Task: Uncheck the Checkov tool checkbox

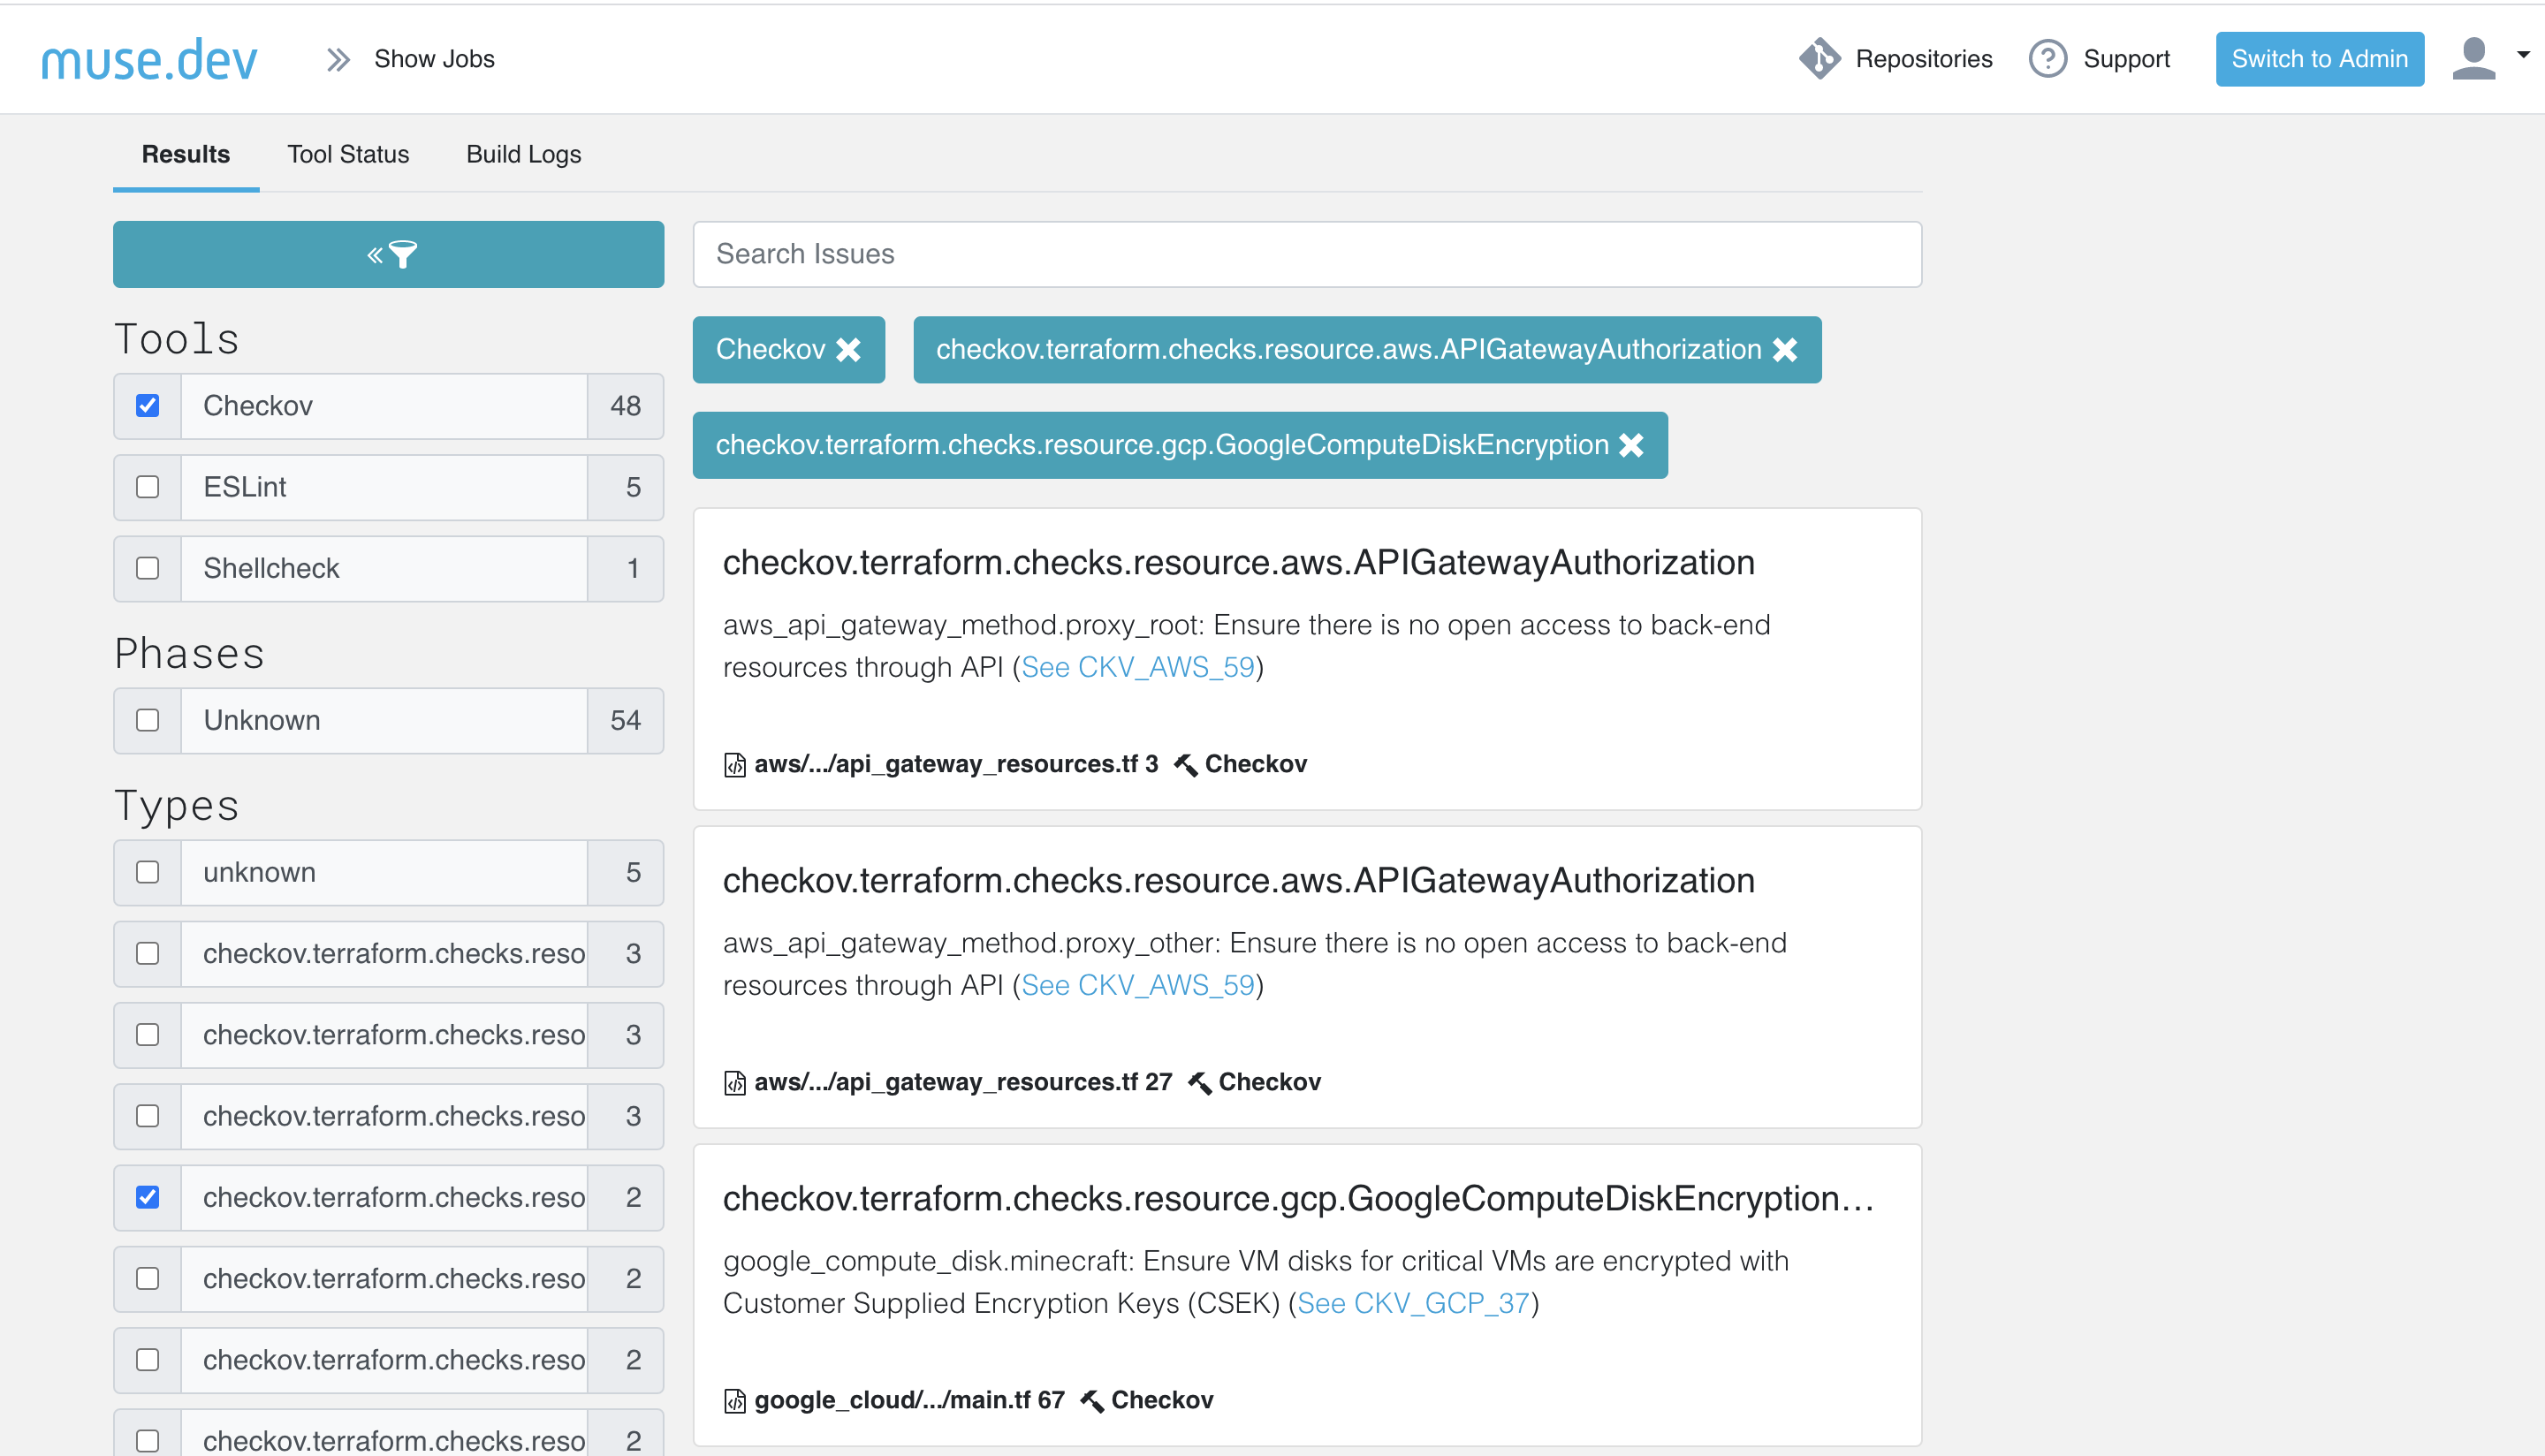Action: [x=148, y=406]
